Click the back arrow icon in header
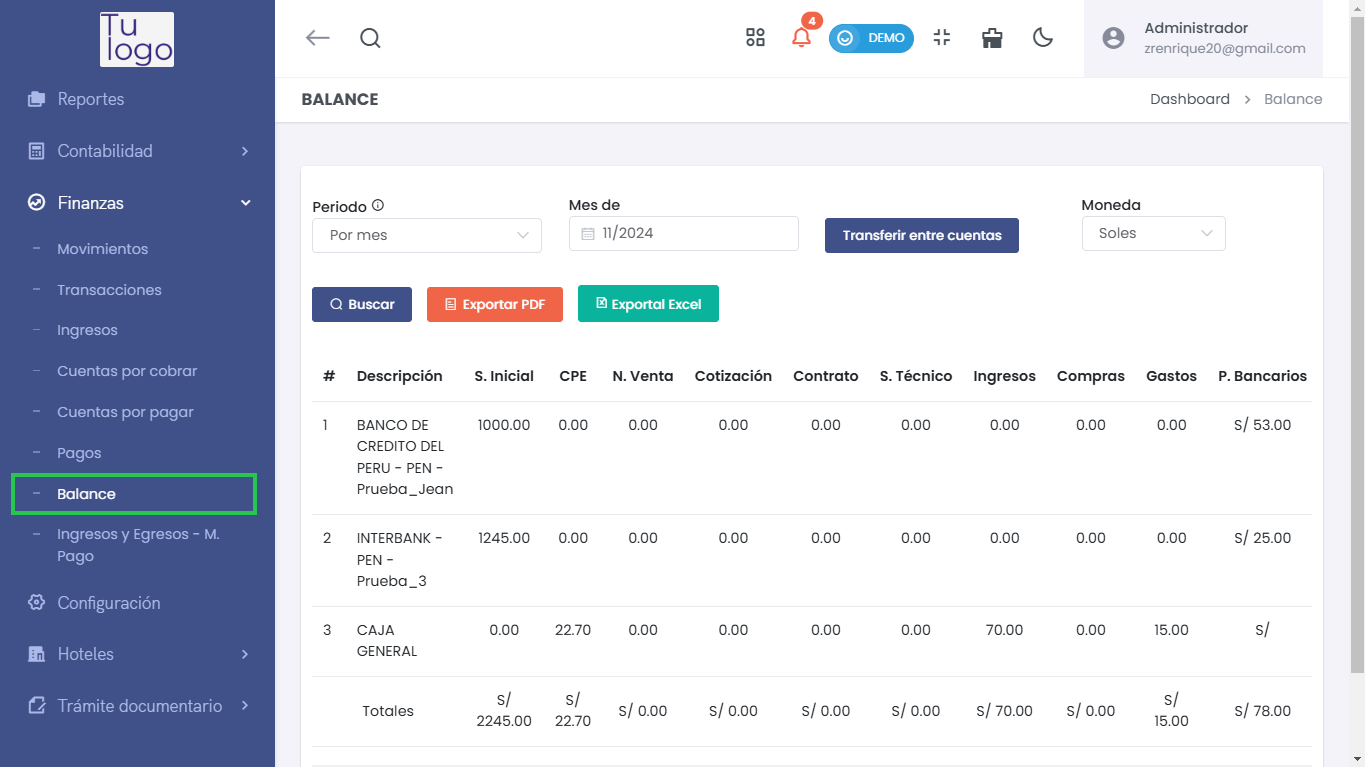 pyautogui.click(x=317, y=38)
